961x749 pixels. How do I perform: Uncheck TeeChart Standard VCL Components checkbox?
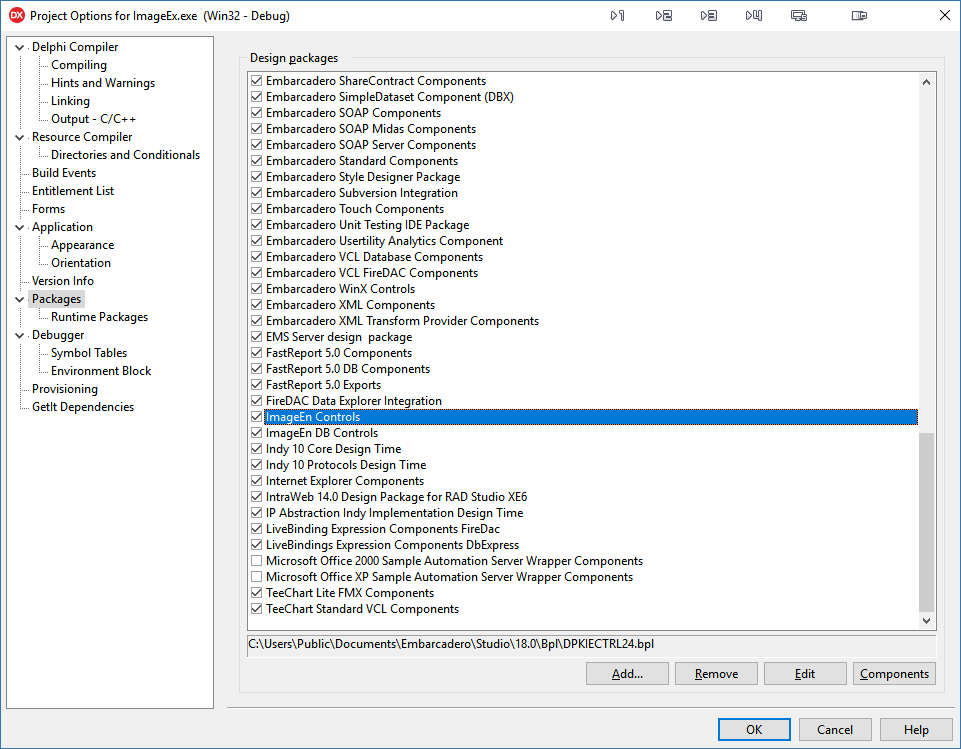[x=257, y=609]
